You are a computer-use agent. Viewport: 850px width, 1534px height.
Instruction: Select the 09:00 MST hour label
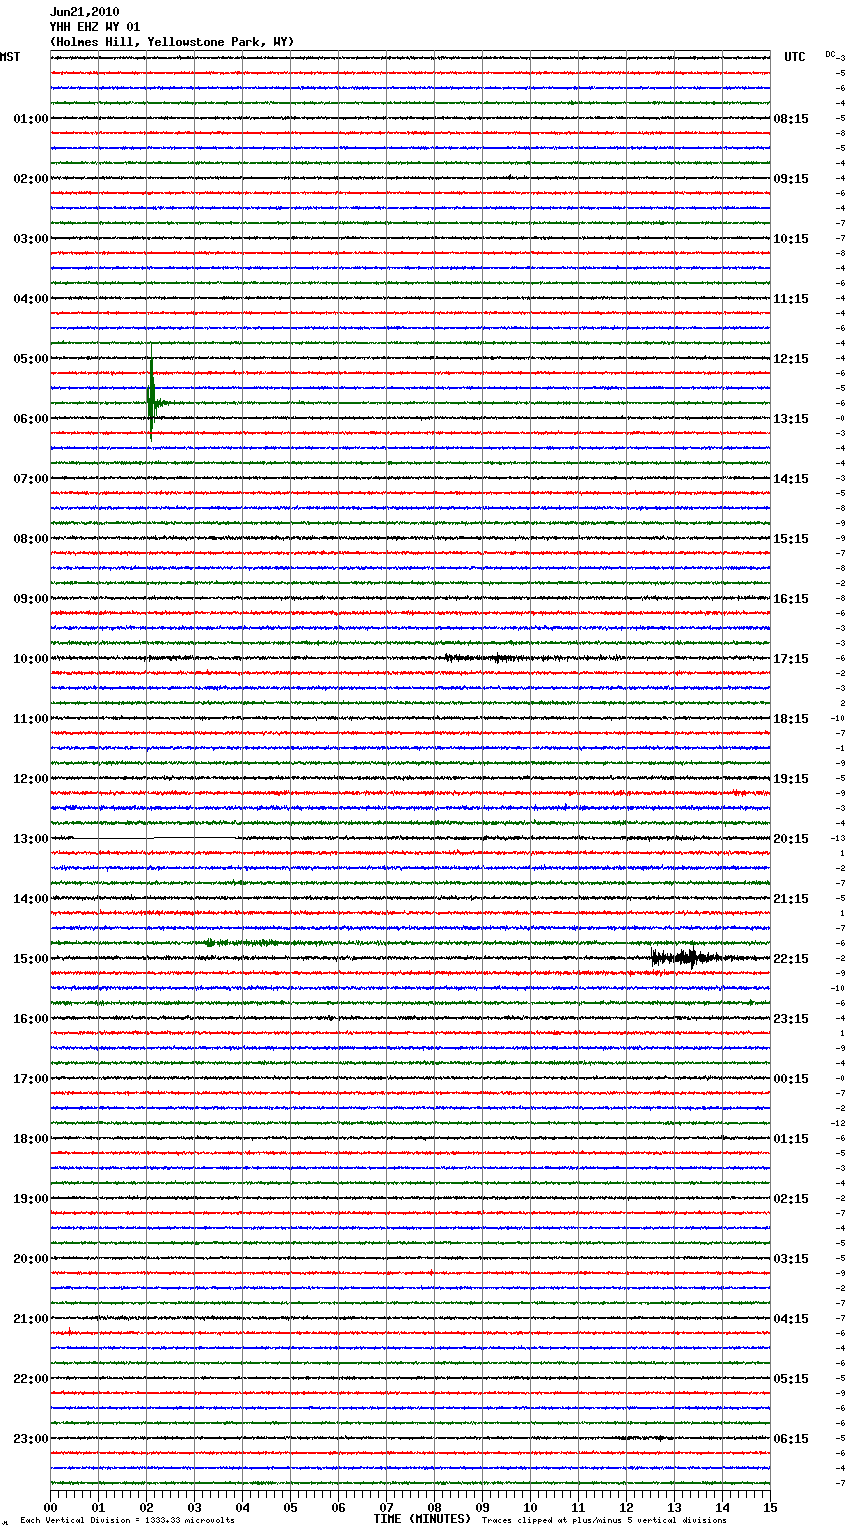click(31, 599)
